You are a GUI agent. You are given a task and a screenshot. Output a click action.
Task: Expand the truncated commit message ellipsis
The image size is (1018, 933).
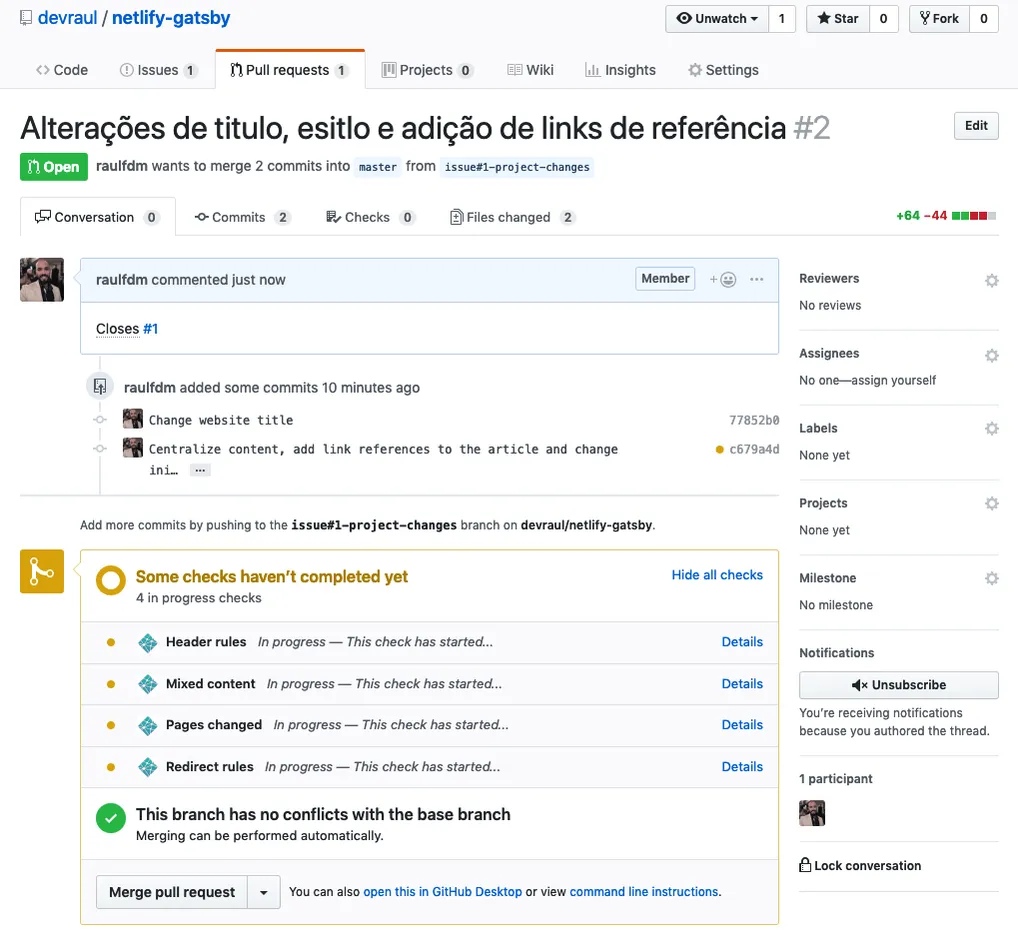tap(200, 470)
